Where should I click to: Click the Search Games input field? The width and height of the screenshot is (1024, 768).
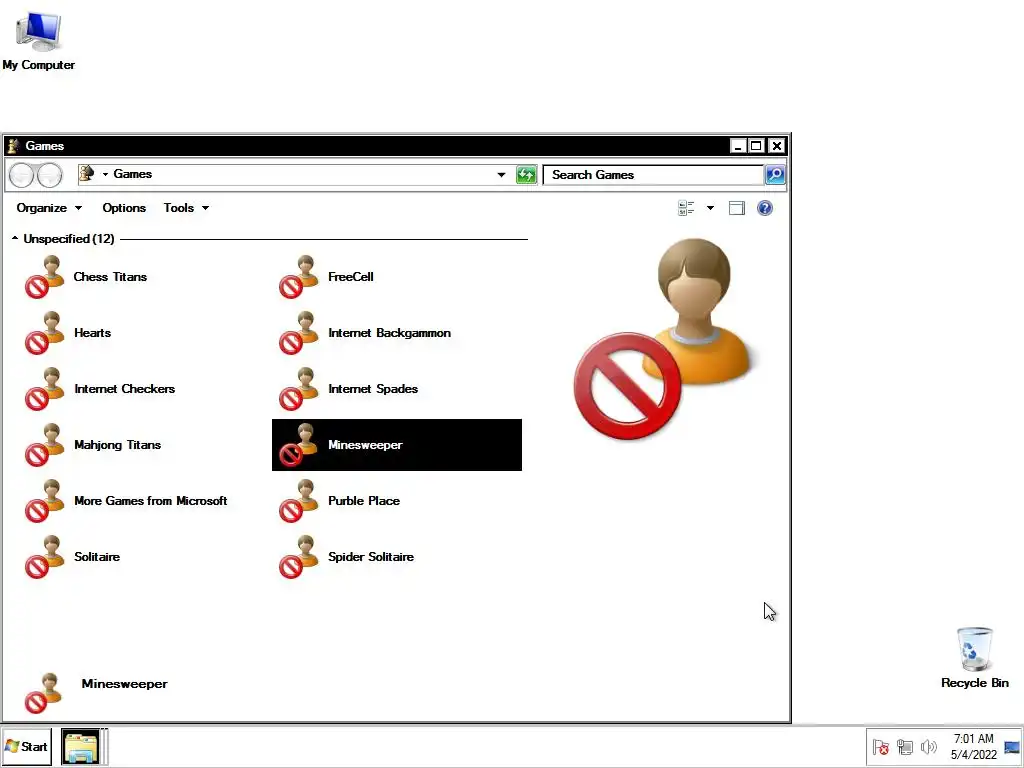[x=653, y=174]
